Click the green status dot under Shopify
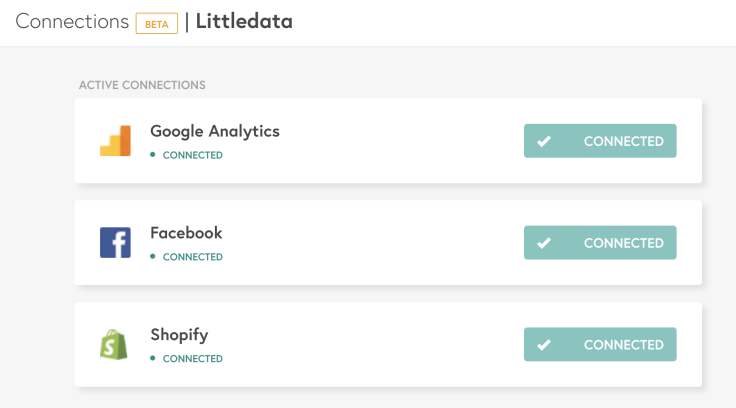This screenshot has height=408, width=736. pos(153,358)
